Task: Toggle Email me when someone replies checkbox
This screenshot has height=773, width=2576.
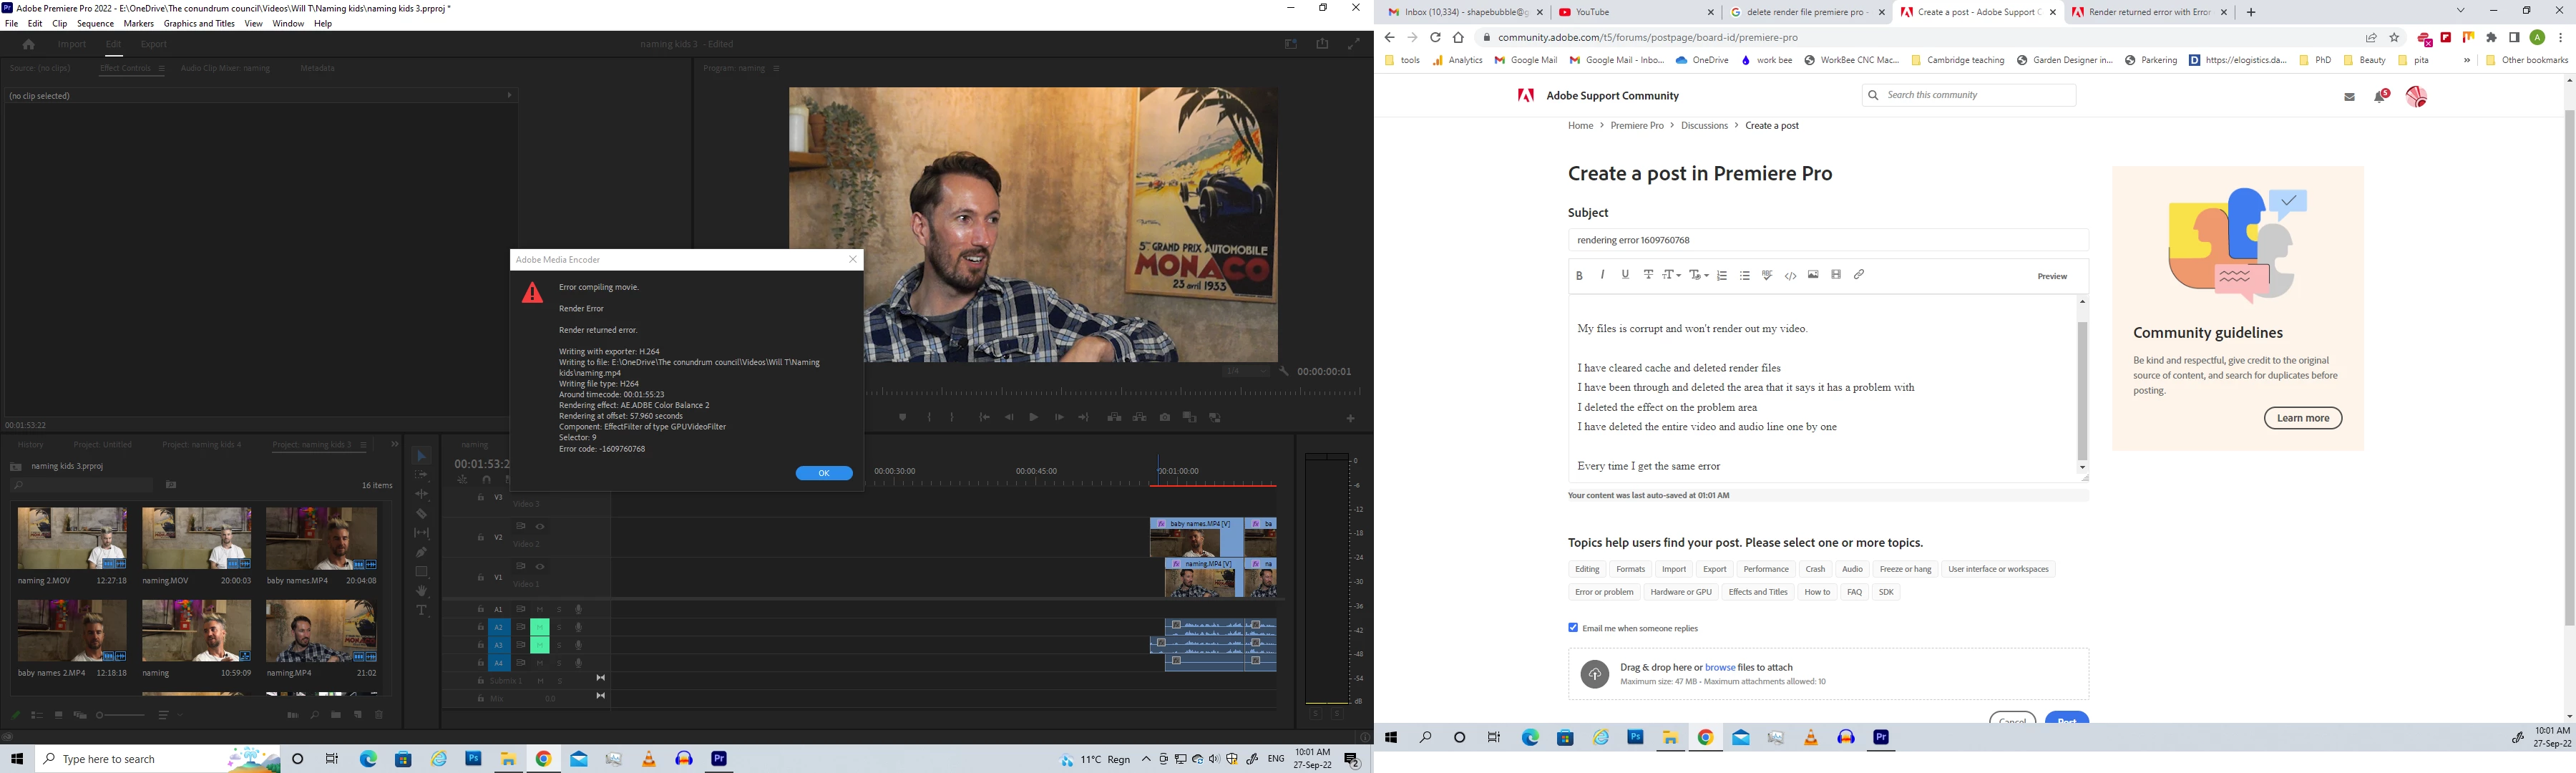Action: [x=1573, y=628]
